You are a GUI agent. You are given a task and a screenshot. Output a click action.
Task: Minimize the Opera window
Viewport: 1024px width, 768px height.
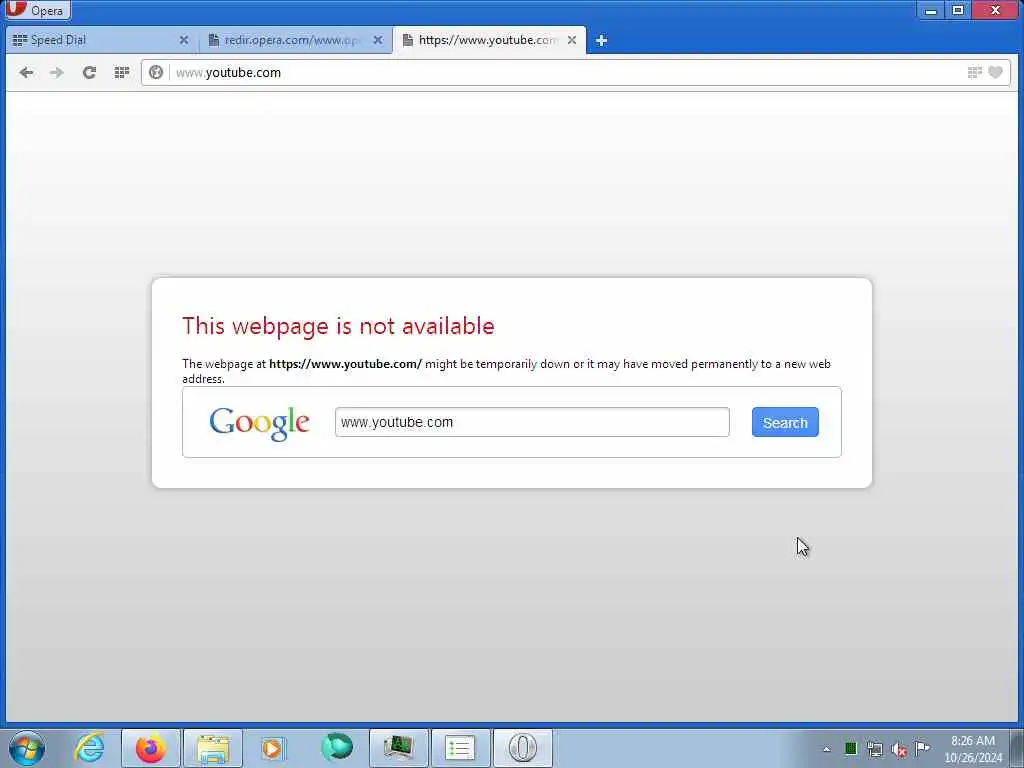pyautogui.click(x=931, y=10)
